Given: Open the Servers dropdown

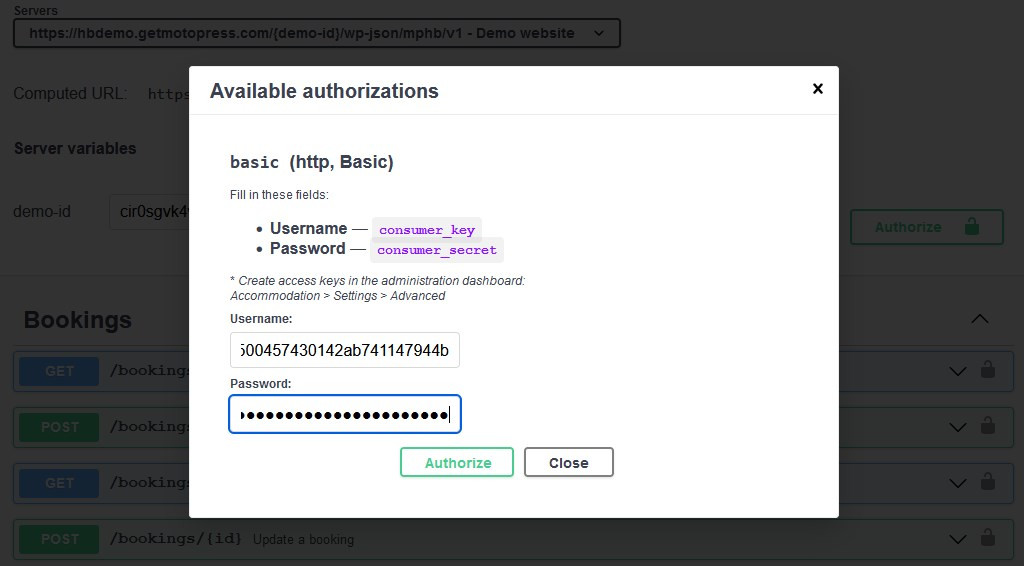Looking at the screenshot, I should pos(316,33).
